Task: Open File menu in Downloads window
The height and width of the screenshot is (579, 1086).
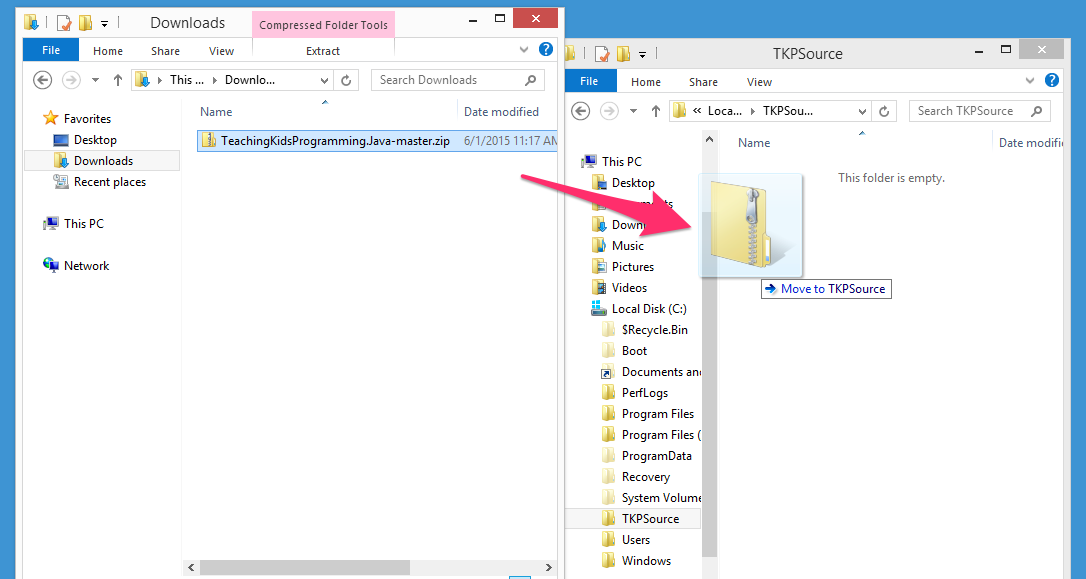Action: point(50,51)
